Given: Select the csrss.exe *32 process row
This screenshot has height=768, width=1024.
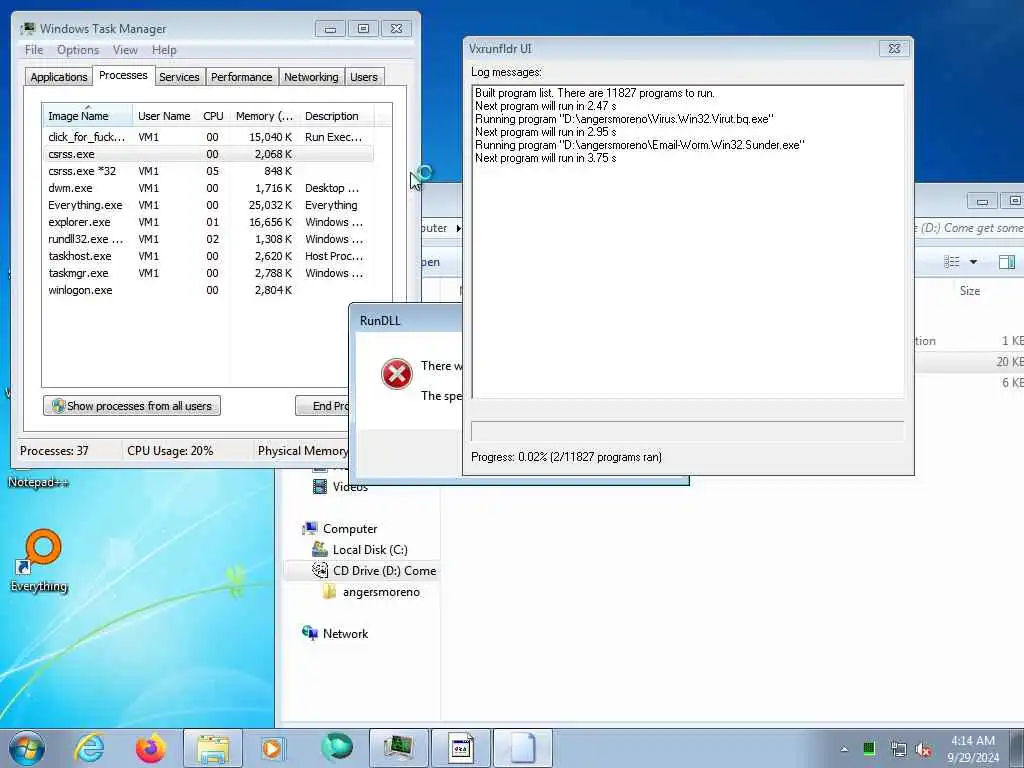Looking at the screenshot, I should click(208, 170).
